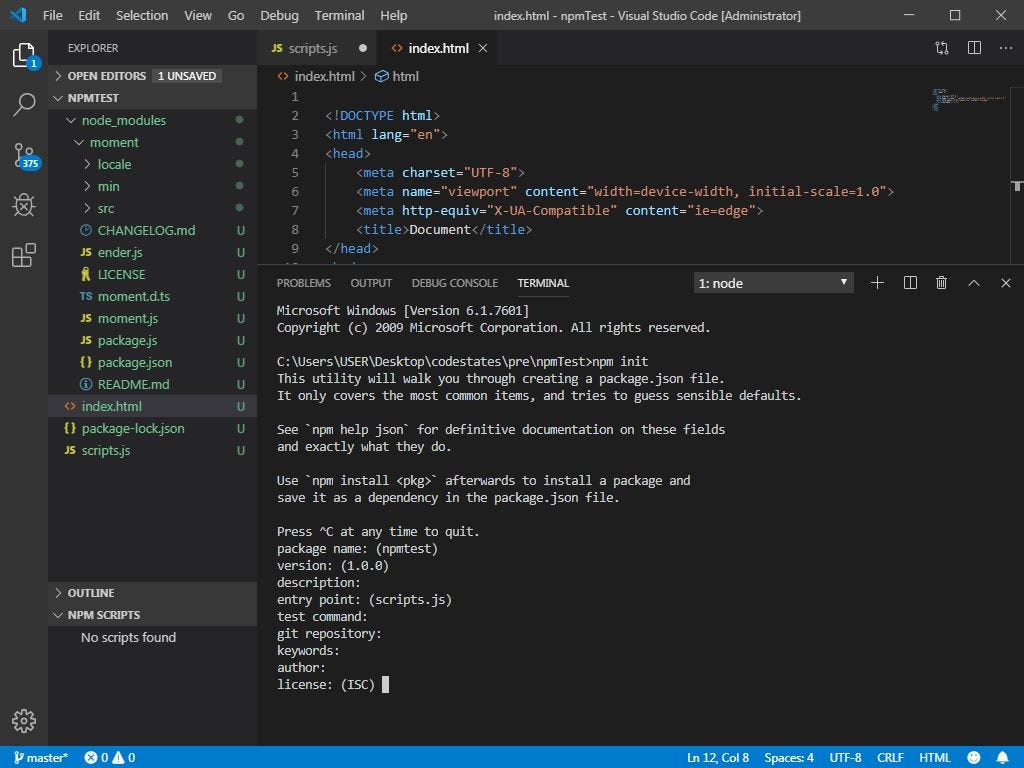The image size is (1024, 768).
Task: Open the Debug menu
Action: (279, 15)
